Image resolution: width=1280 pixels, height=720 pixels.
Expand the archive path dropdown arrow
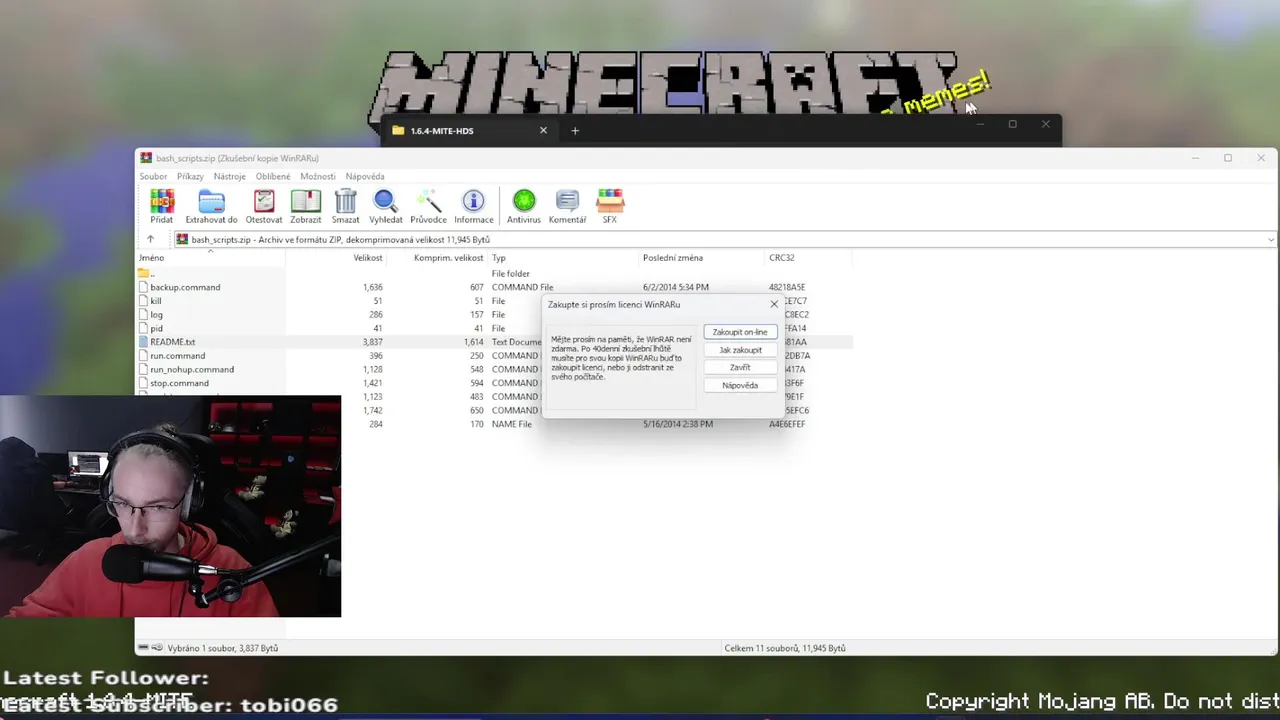point(1270,240)
